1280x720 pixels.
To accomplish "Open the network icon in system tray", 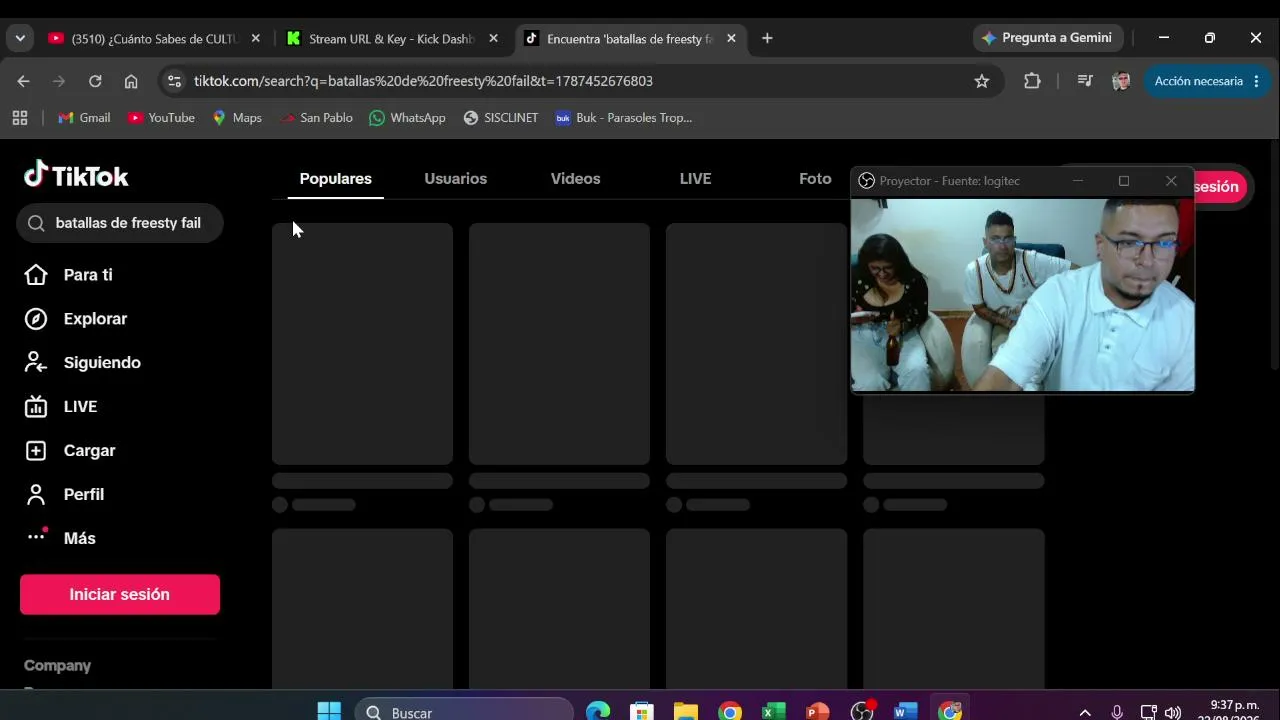I will (x=1149, y=713).
